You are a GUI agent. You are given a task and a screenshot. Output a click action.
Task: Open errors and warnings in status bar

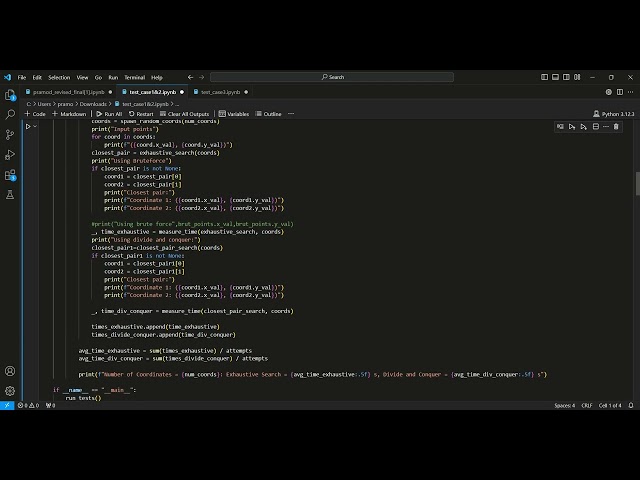[28, 405]
